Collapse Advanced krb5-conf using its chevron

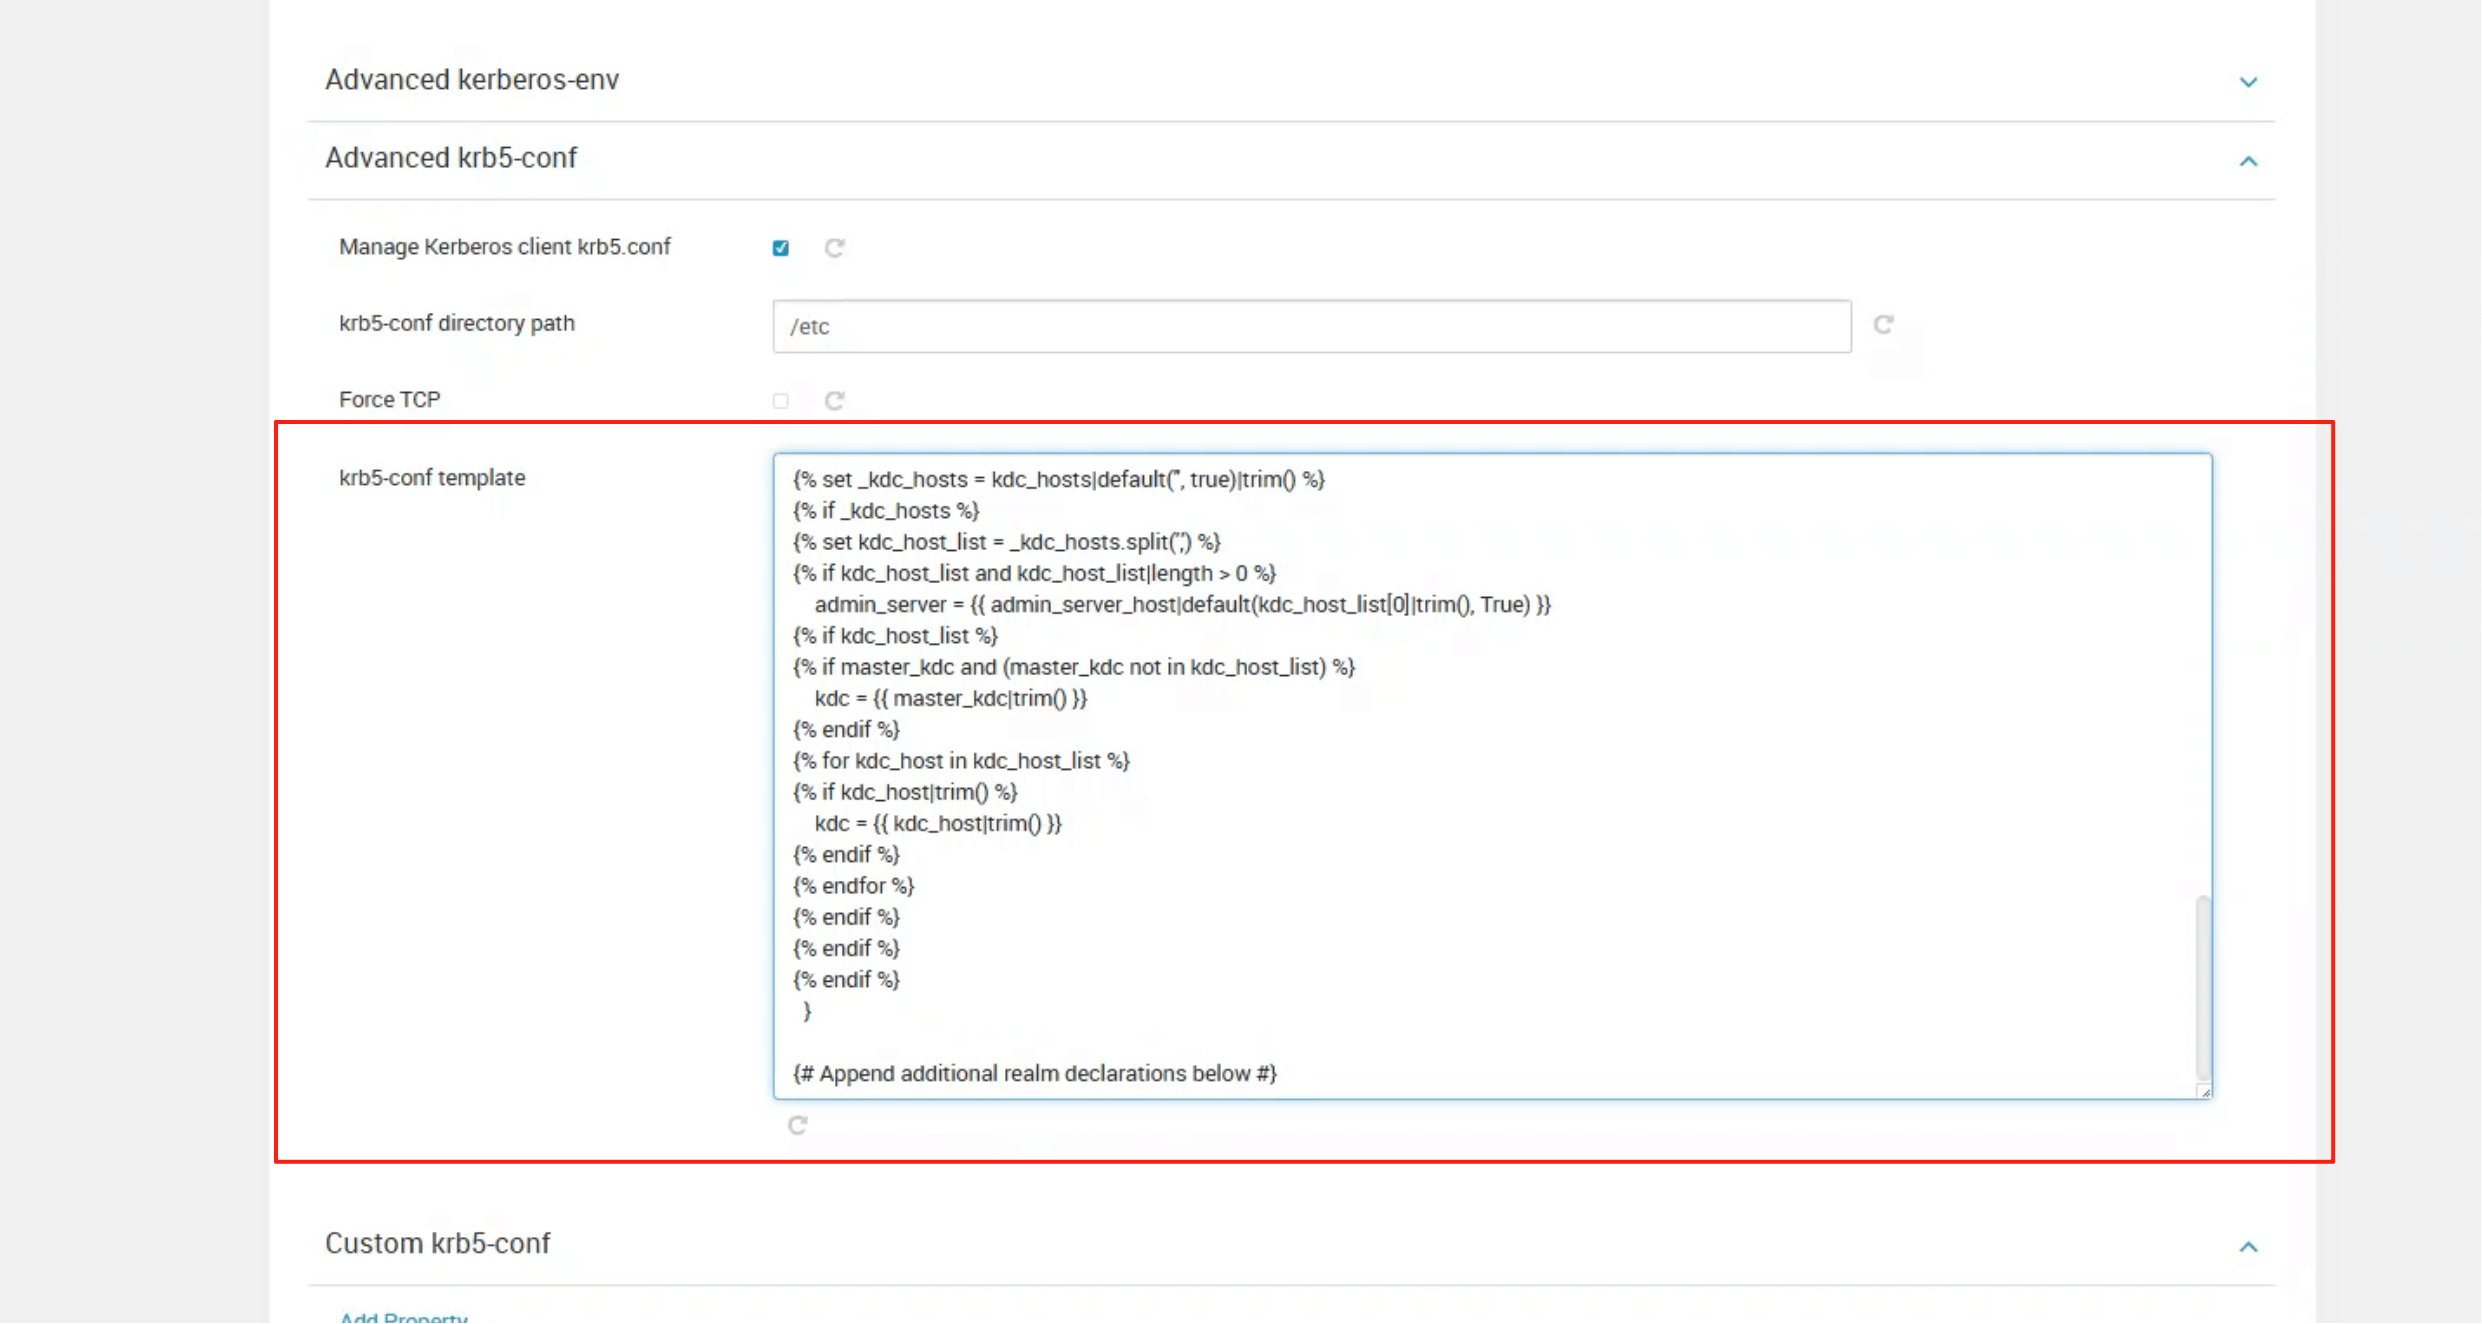tap(2248, 161)
